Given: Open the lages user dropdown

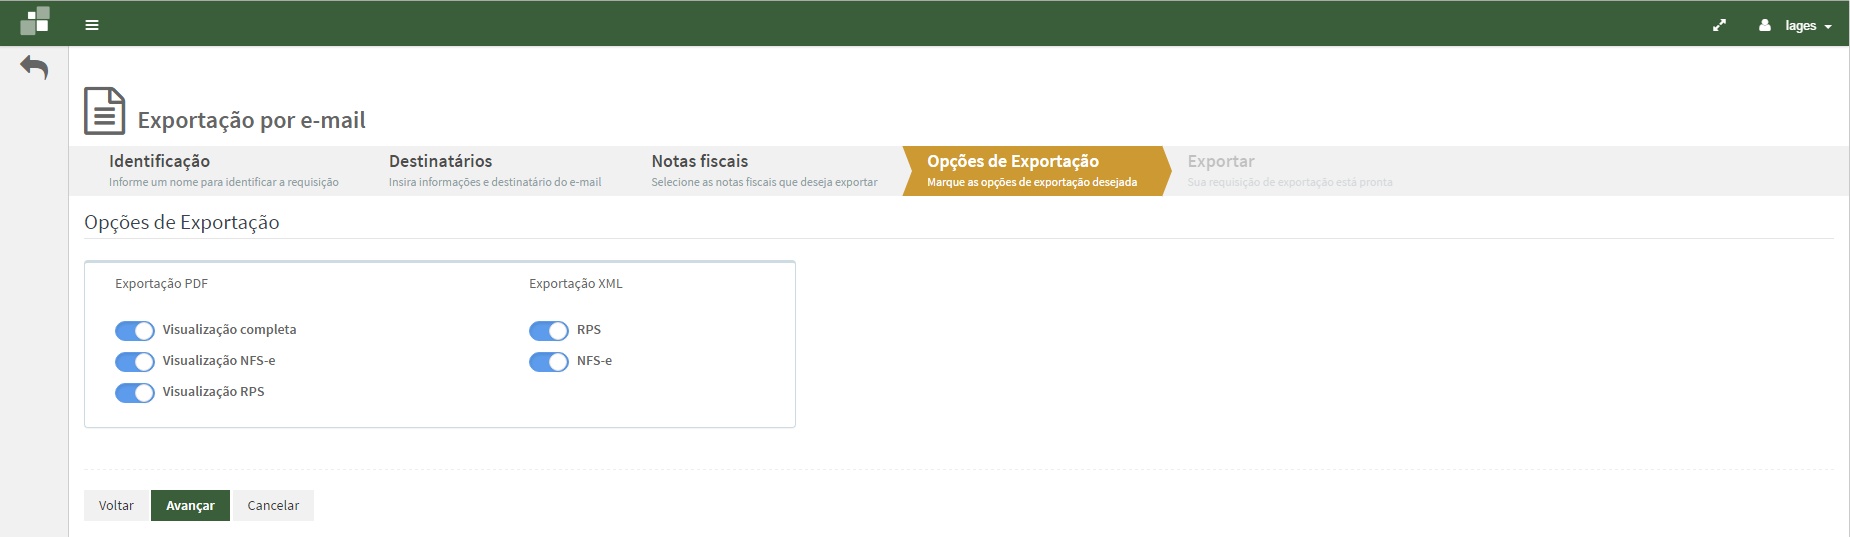Looking at the screenshot, I should coord(1808,26).
